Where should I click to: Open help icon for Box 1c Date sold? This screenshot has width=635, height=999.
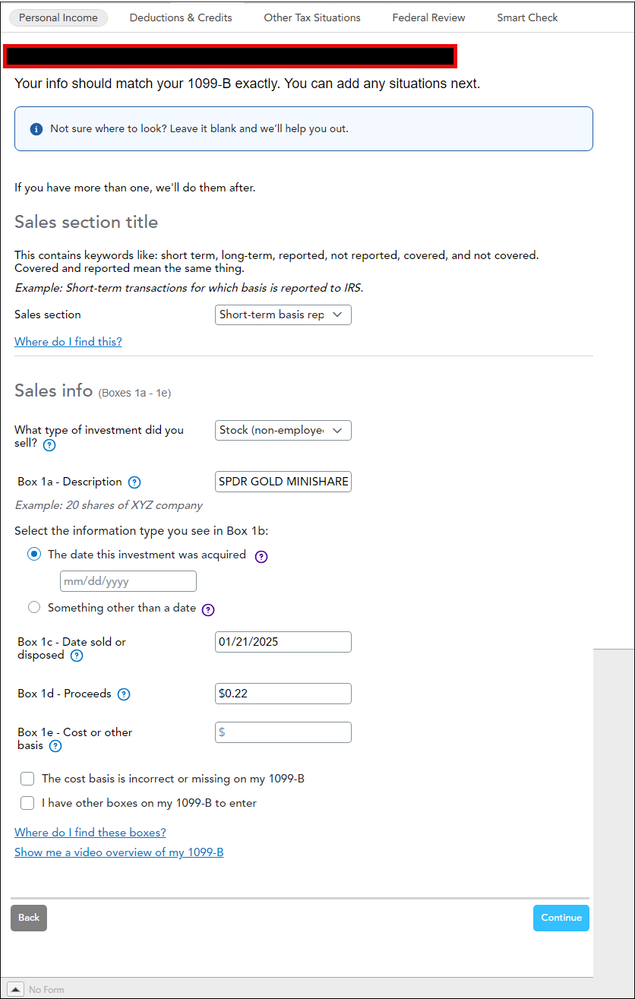pyautogui.click(x=76, y=656)
